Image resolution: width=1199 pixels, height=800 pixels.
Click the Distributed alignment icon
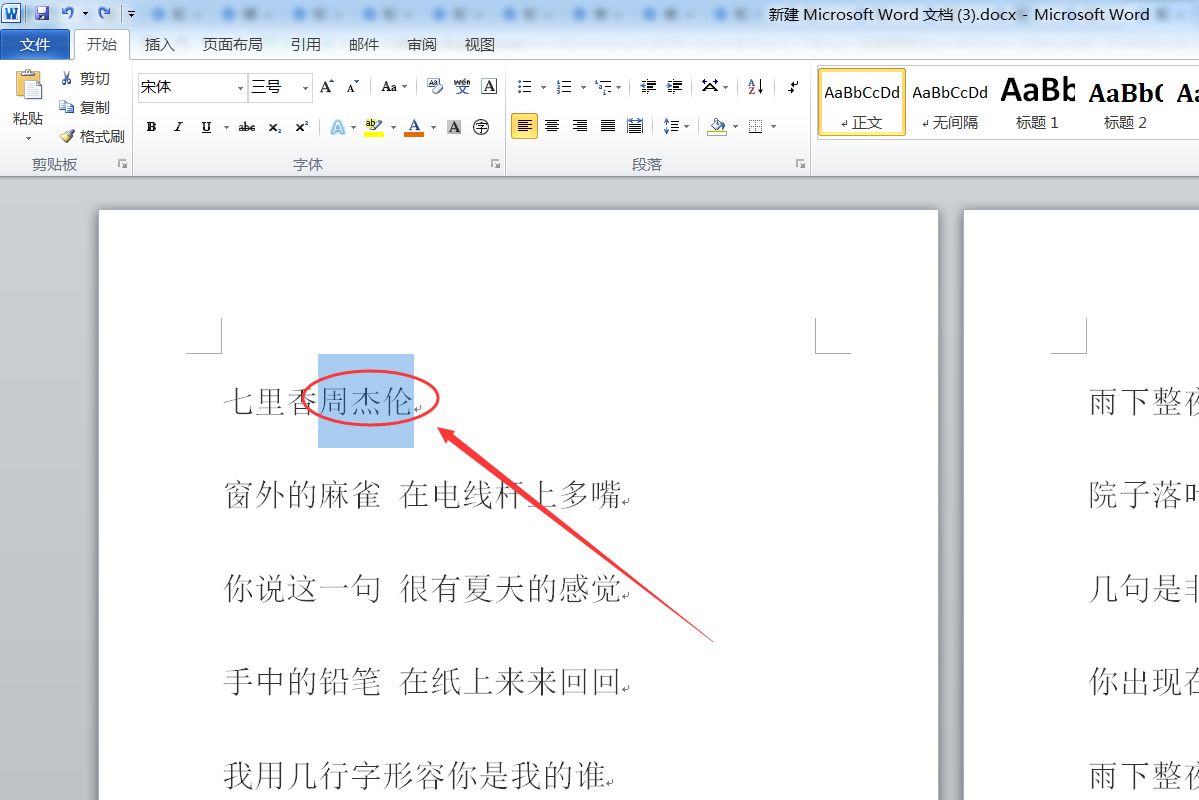pos(635,125)
